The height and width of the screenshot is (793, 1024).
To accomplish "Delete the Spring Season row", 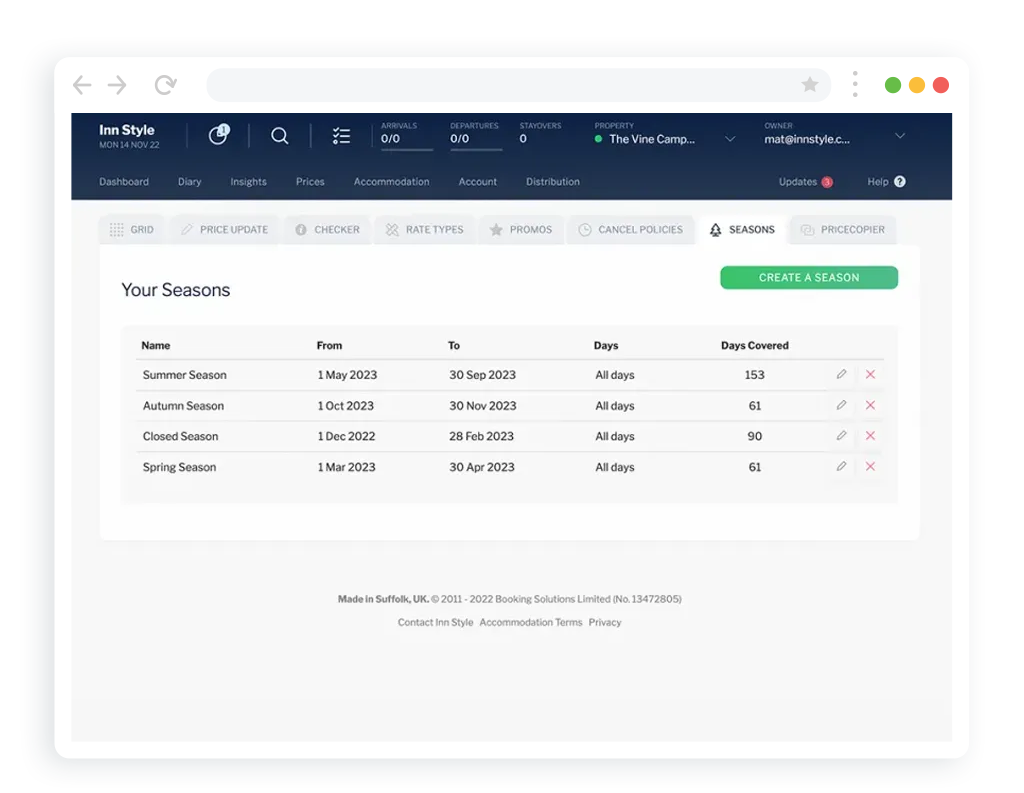I will point(870,467).
